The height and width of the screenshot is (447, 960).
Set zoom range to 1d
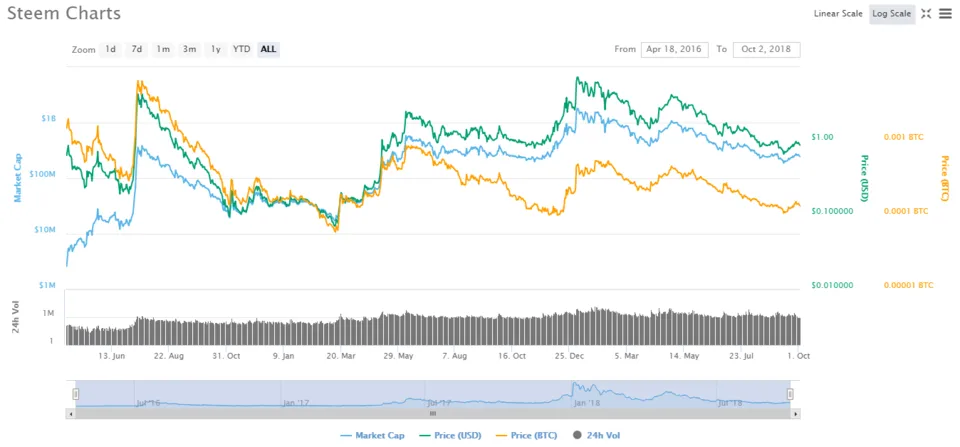(110, 49)
